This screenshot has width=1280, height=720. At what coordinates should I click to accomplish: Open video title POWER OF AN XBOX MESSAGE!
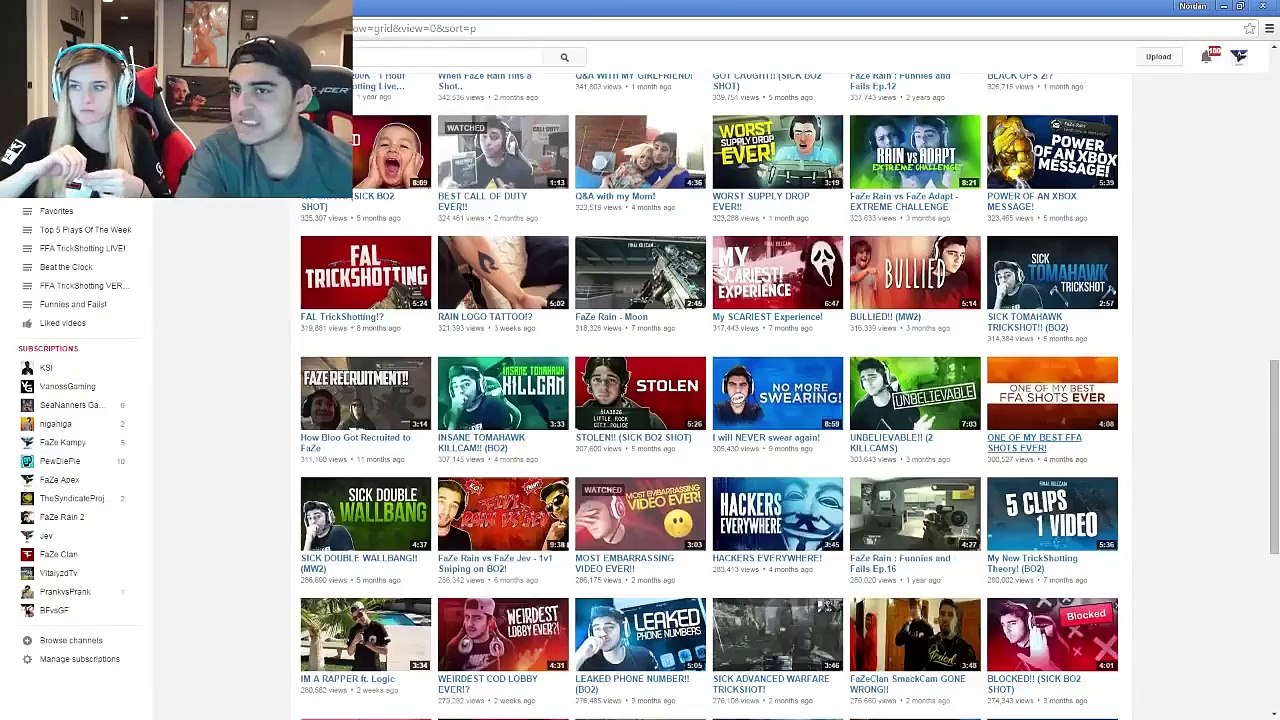1032,202
